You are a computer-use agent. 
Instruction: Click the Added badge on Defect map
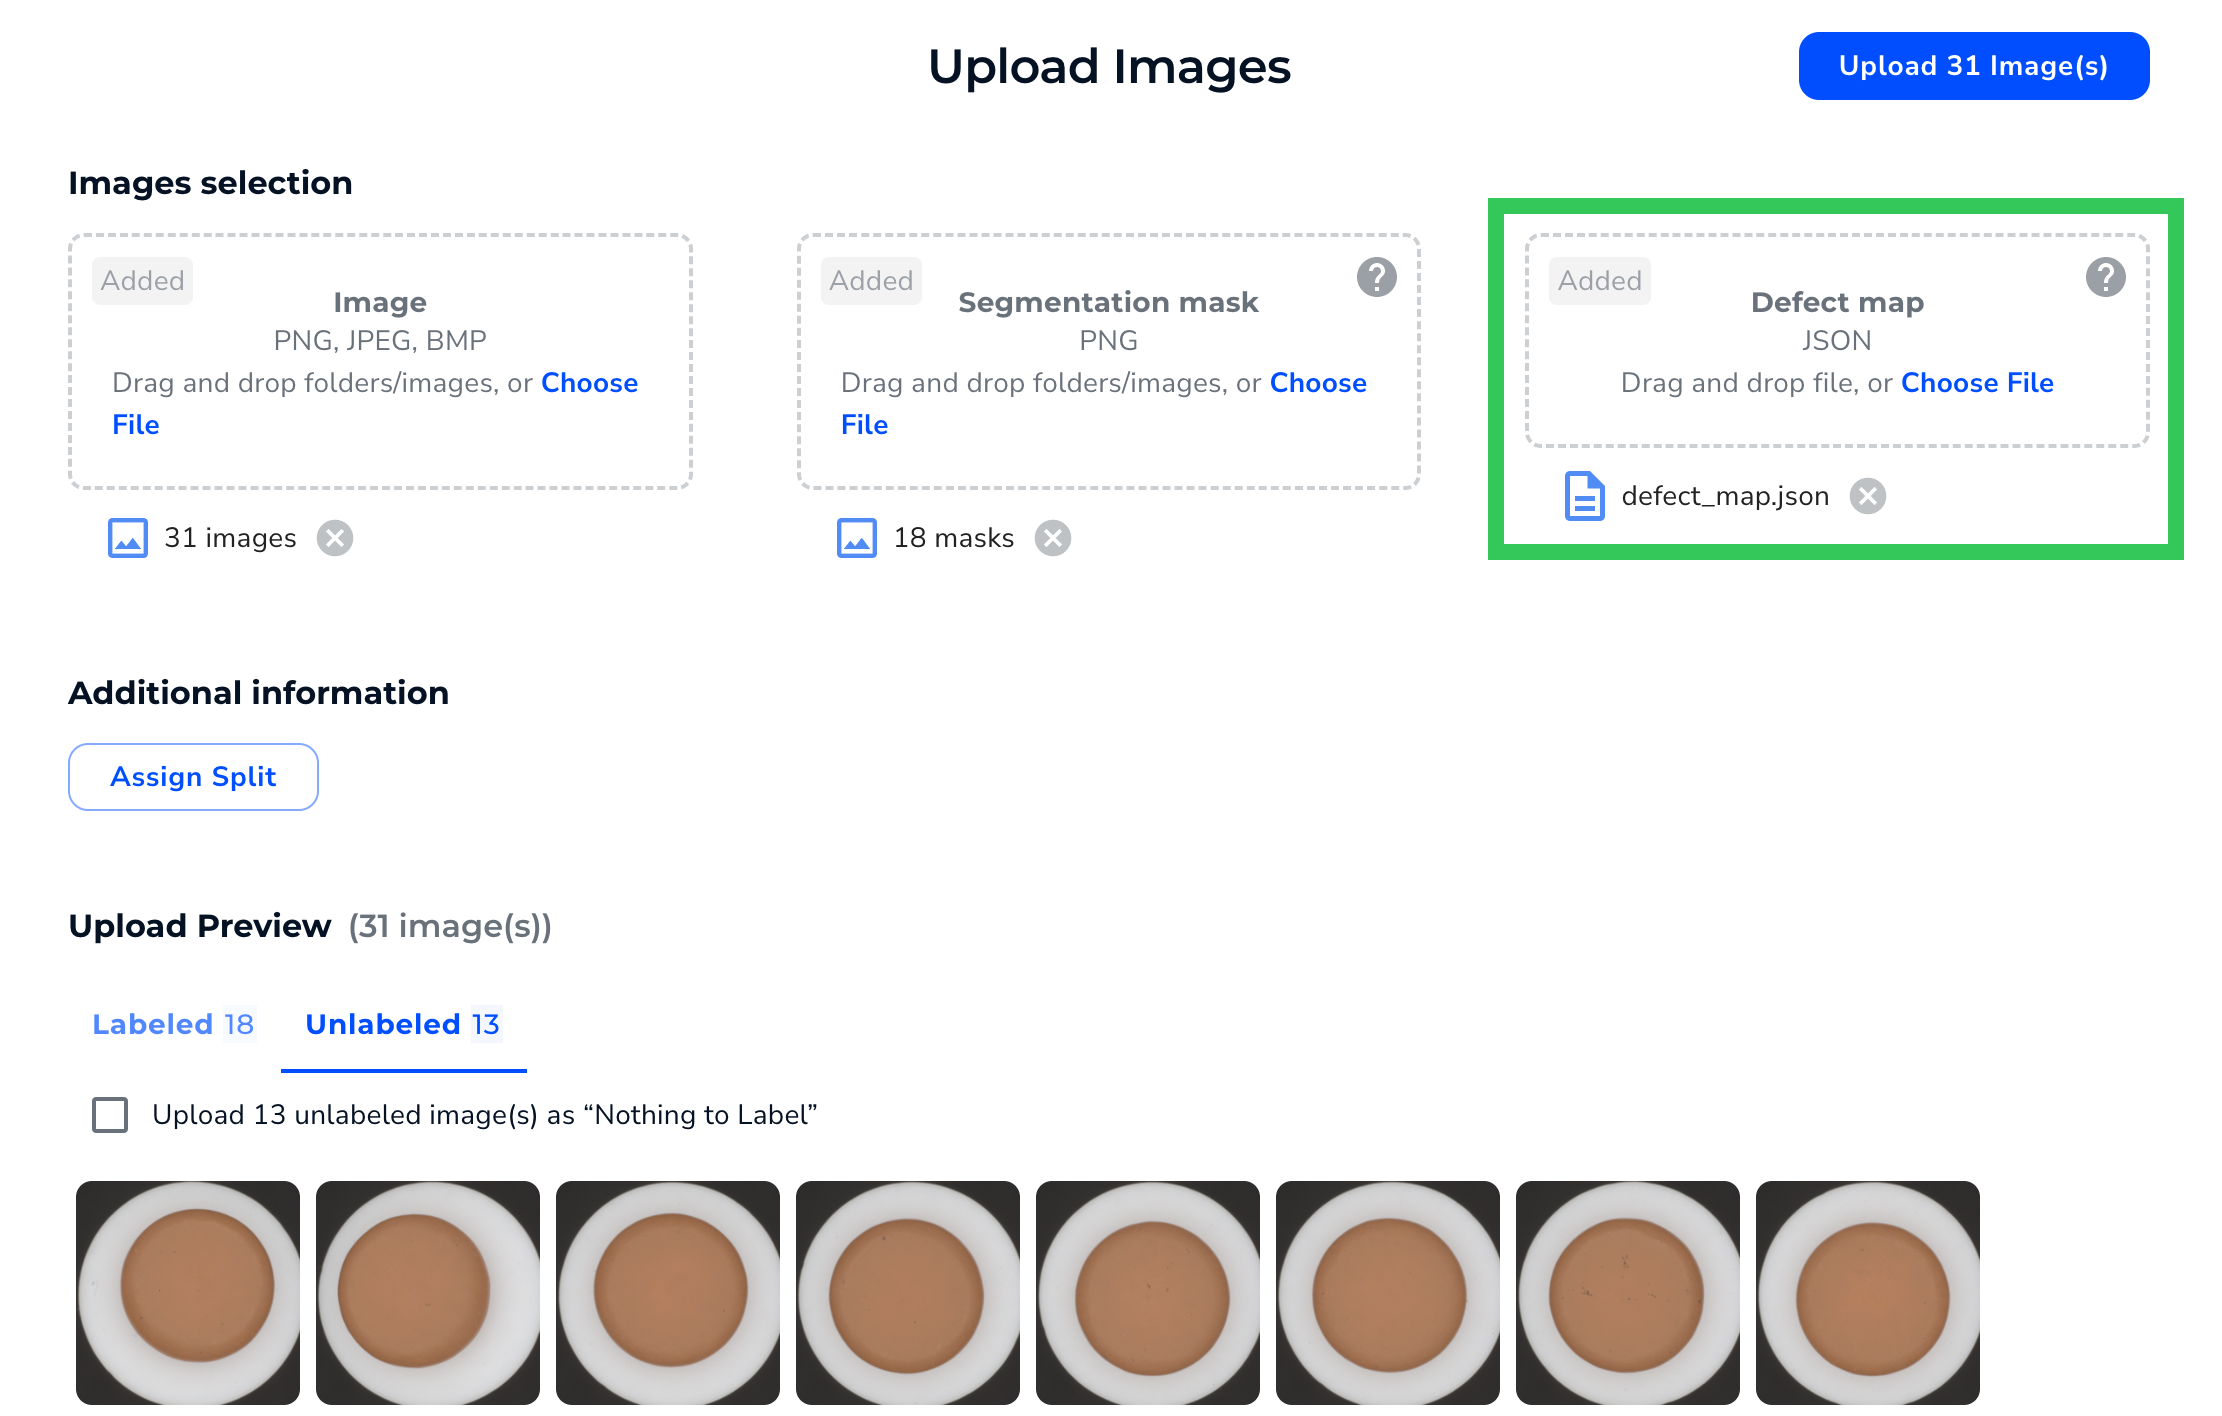click(x=1599, y=281)
